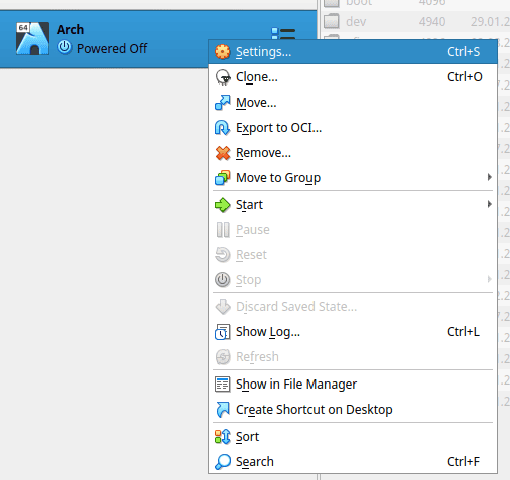The image size is (510, 480).
Task: Click the disabled Refresh entry
Action: point(353,357)
